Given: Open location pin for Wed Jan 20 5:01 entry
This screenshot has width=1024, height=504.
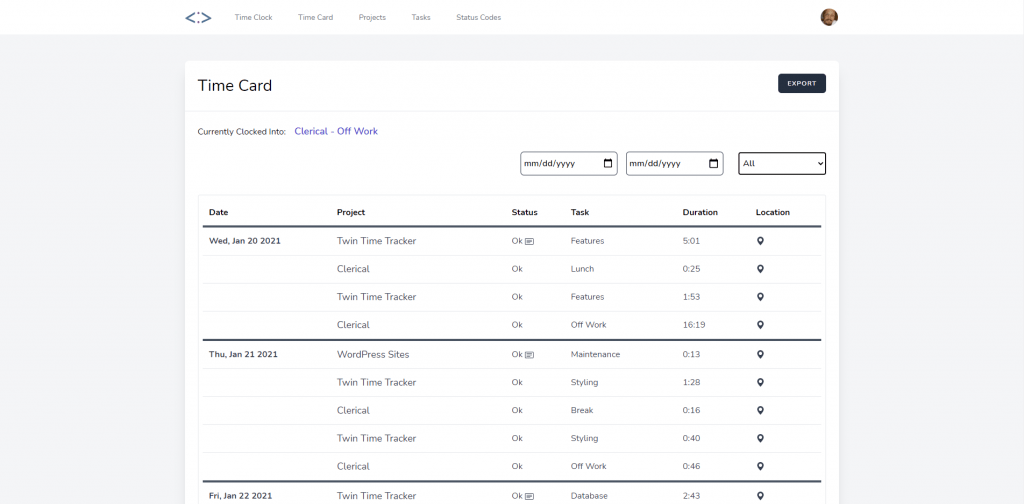Looking at the screenshot, I should [x=760, y=241].
